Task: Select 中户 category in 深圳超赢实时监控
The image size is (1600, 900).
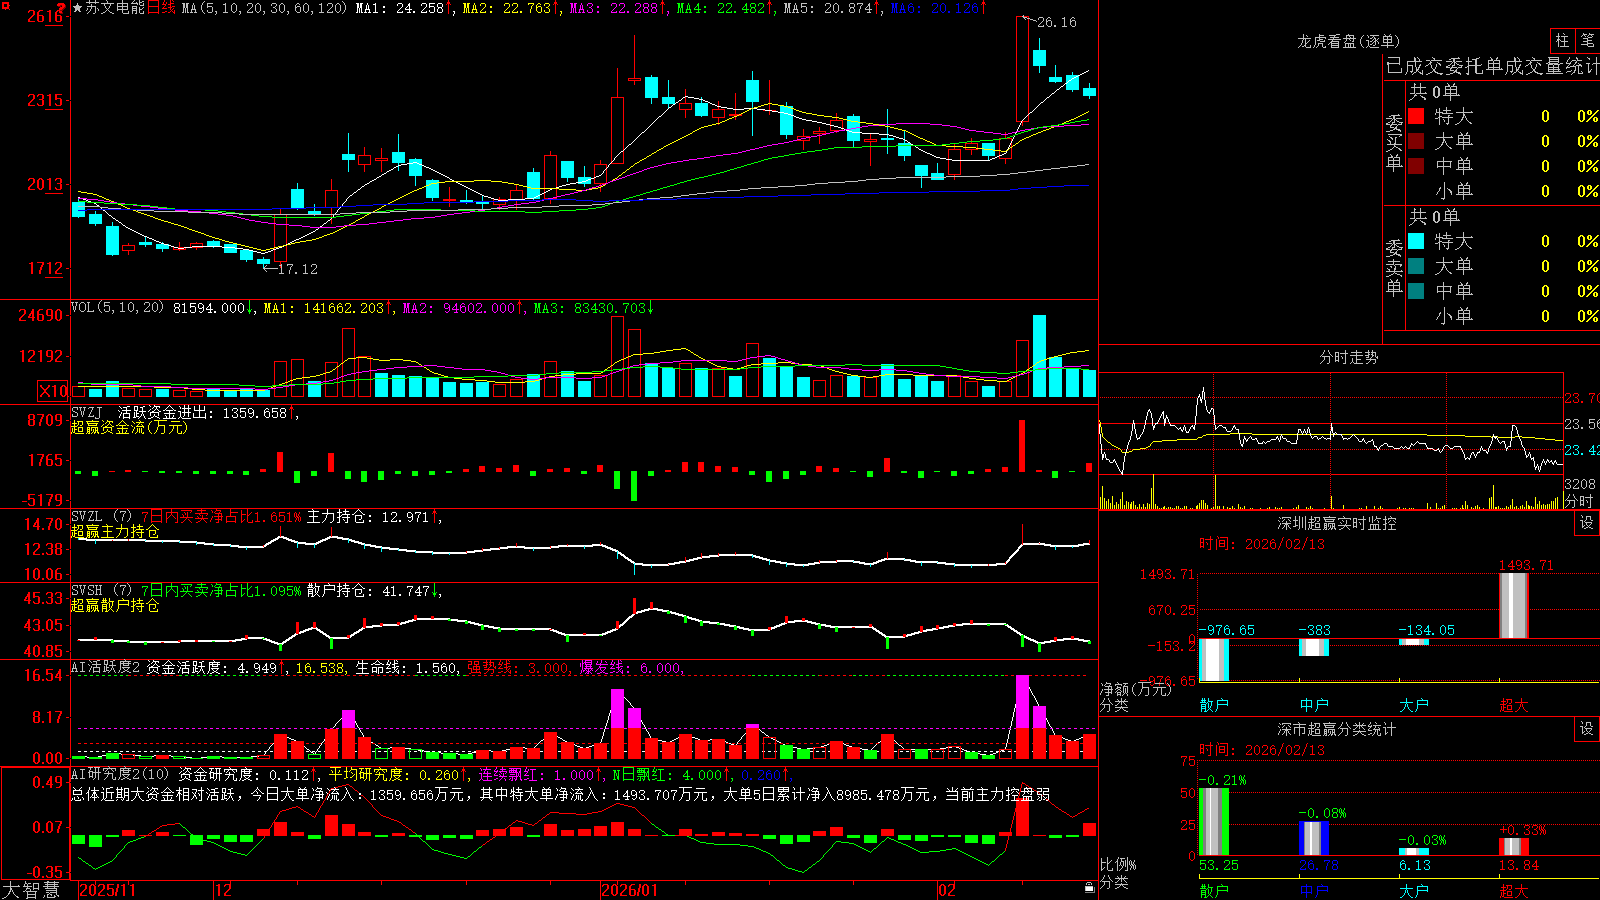Action: [1314, 705]
